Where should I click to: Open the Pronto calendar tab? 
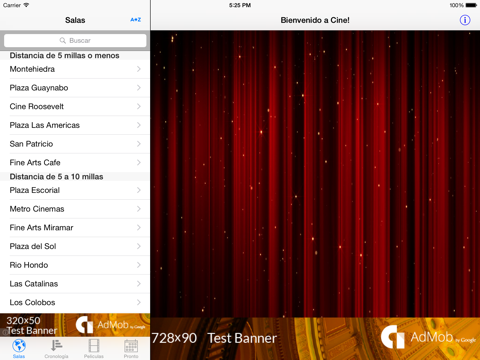[x=131, y=349]
